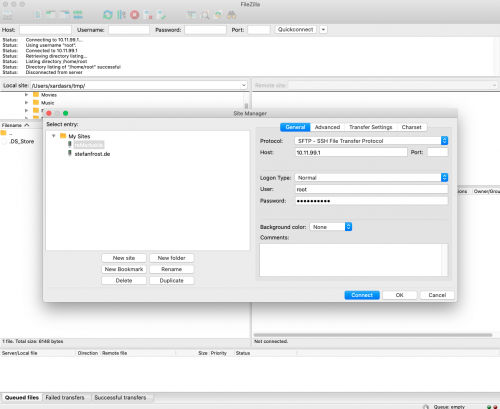This screenshot has height=409, width=500.
Task: Switch to the Advanced tab
Action: pos(327,127)
